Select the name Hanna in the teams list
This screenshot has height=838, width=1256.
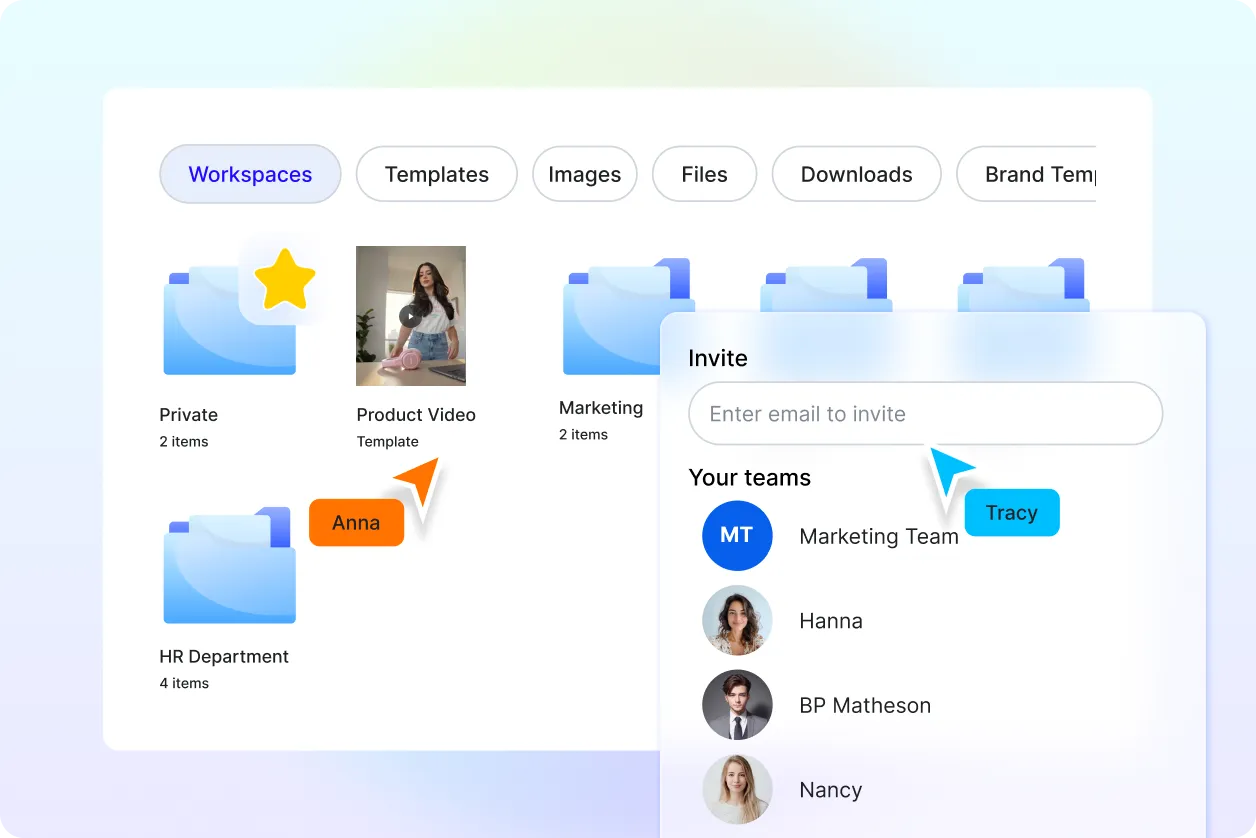tap(831, 621)
